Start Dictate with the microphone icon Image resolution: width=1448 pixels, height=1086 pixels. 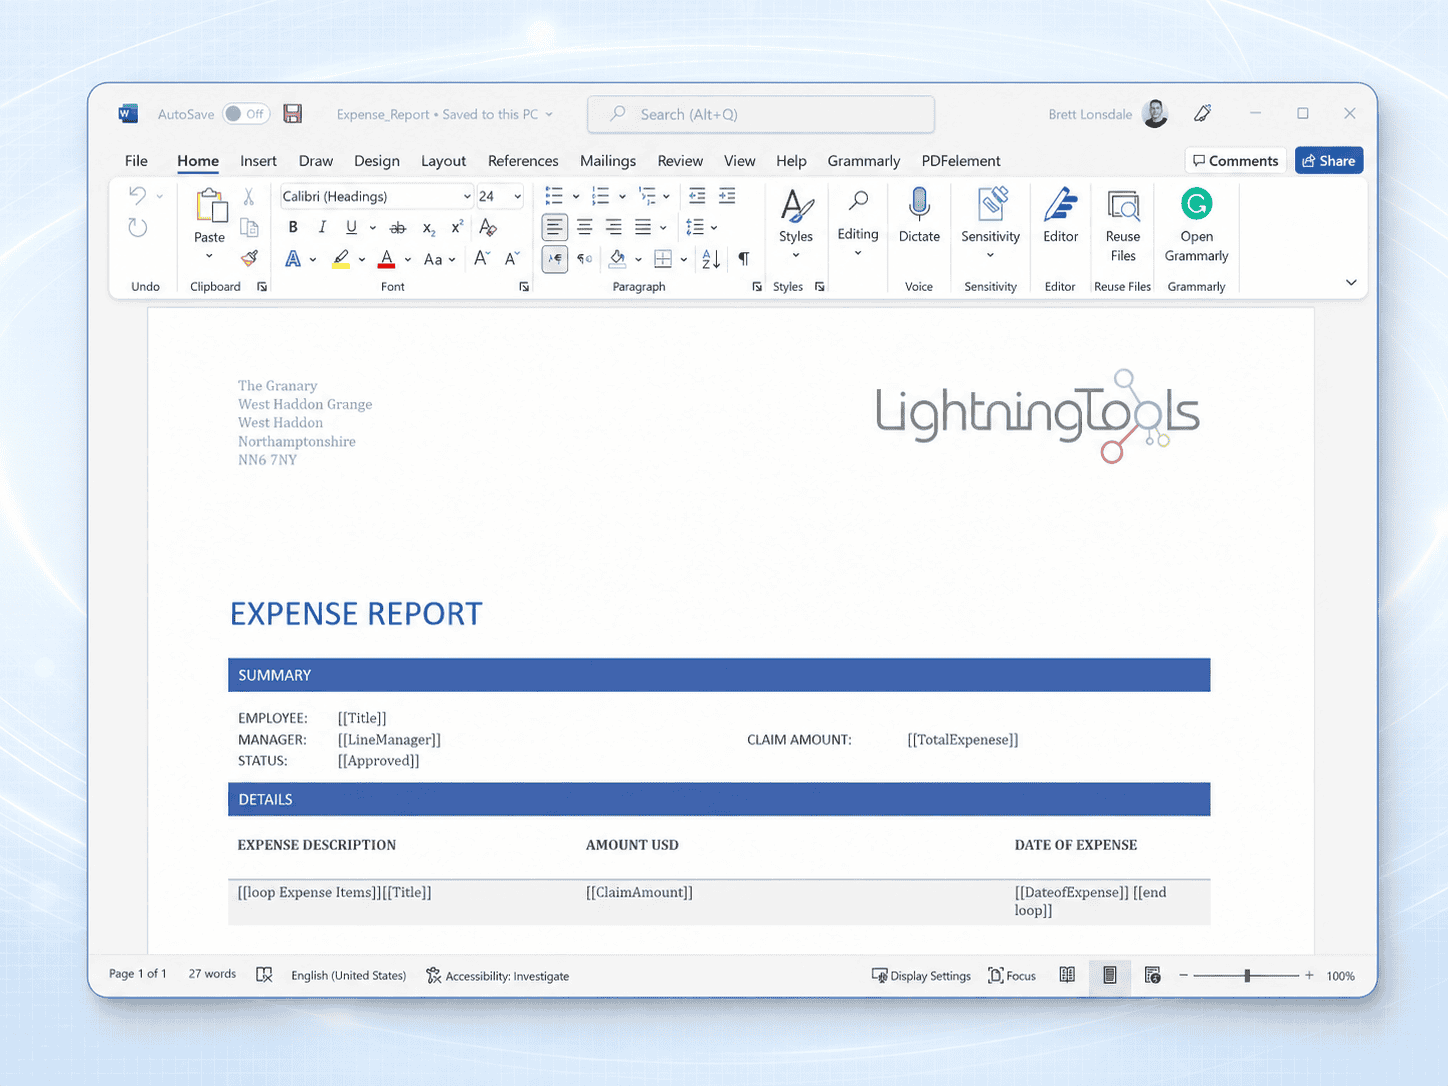click(919, 205)
